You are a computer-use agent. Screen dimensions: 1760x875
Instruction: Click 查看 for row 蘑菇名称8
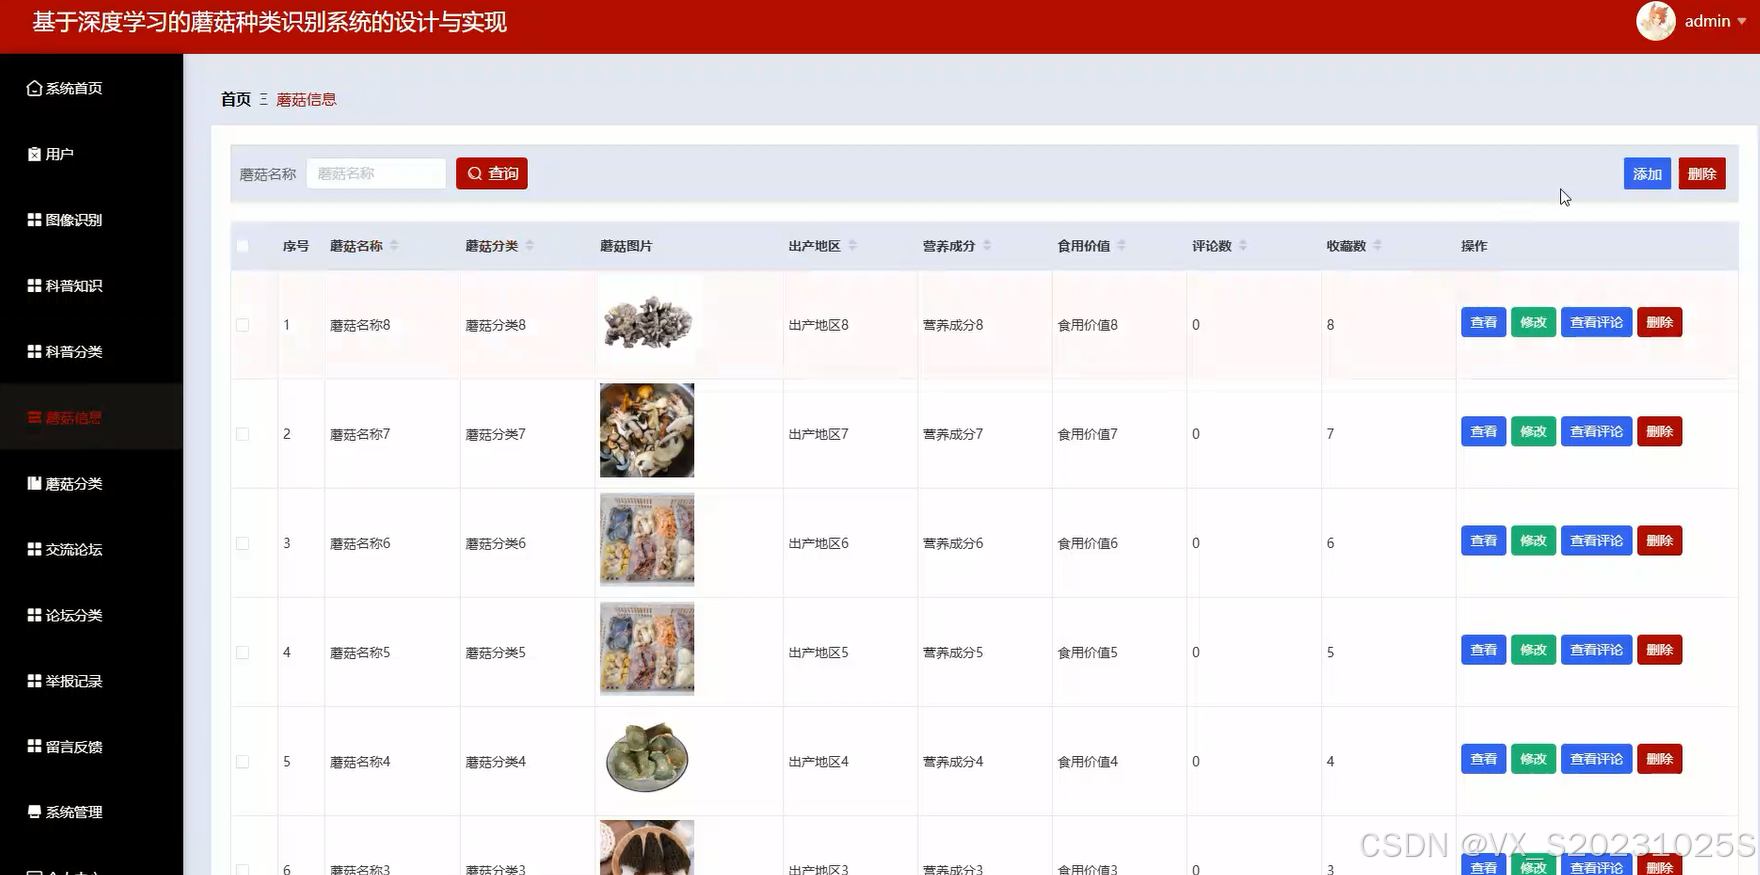[1484, 322]
